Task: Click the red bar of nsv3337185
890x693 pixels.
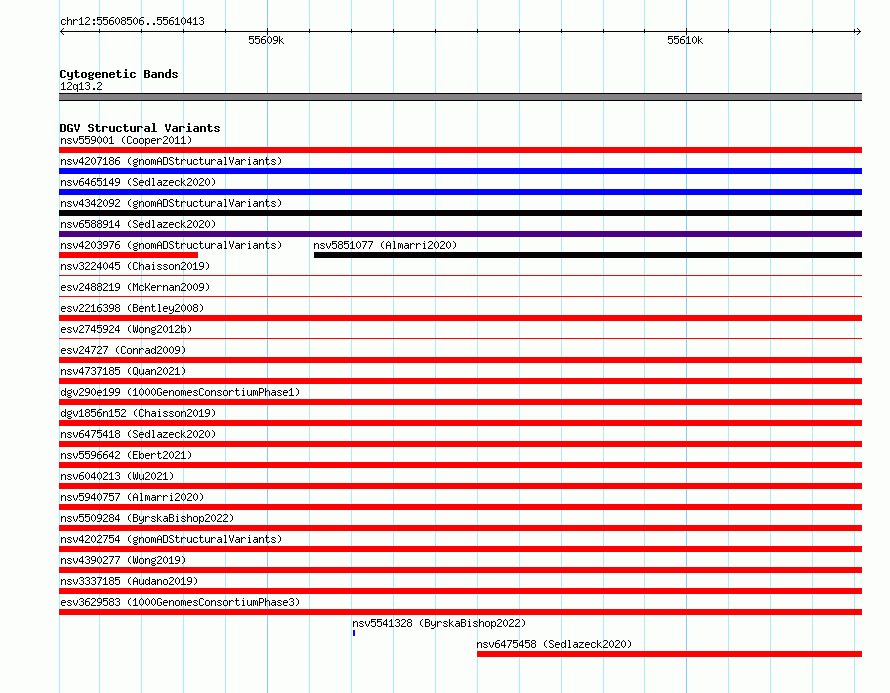Action: [x=460, y=591]
